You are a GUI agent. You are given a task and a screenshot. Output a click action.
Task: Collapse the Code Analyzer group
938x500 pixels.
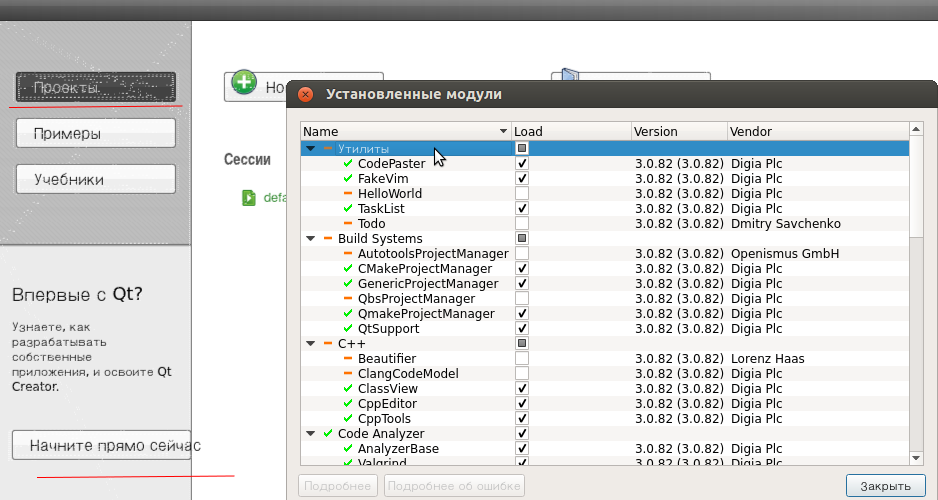[310, 434]
